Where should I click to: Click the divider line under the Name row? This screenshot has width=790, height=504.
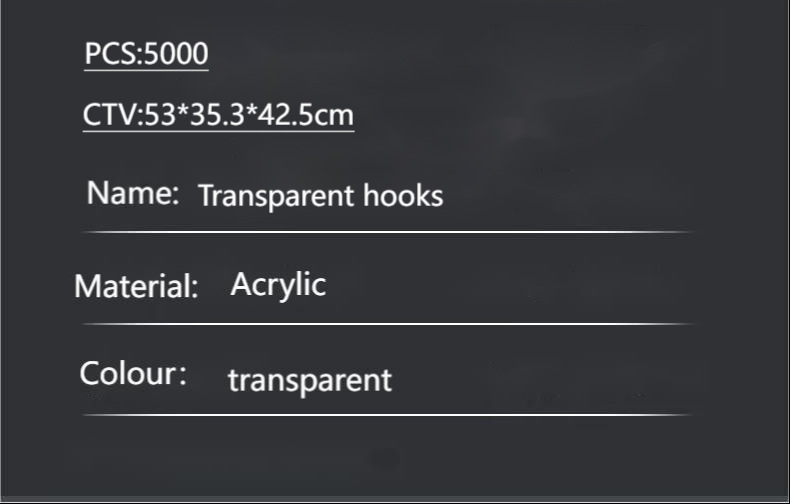(x=388, y=231)
